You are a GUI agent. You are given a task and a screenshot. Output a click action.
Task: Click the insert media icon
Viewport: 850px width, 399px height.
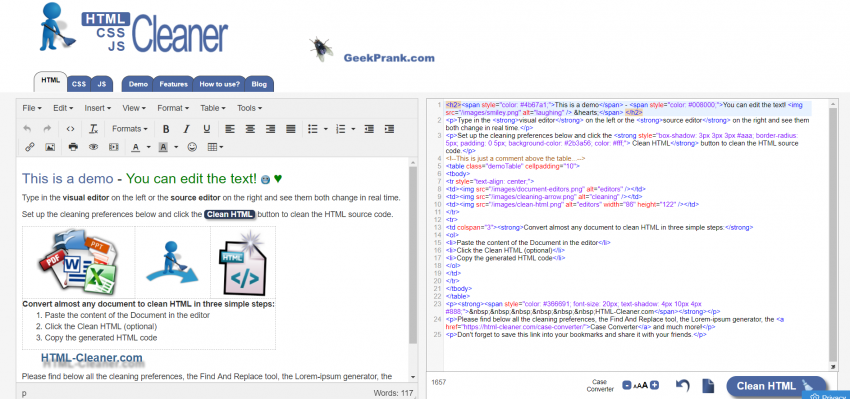113,147
